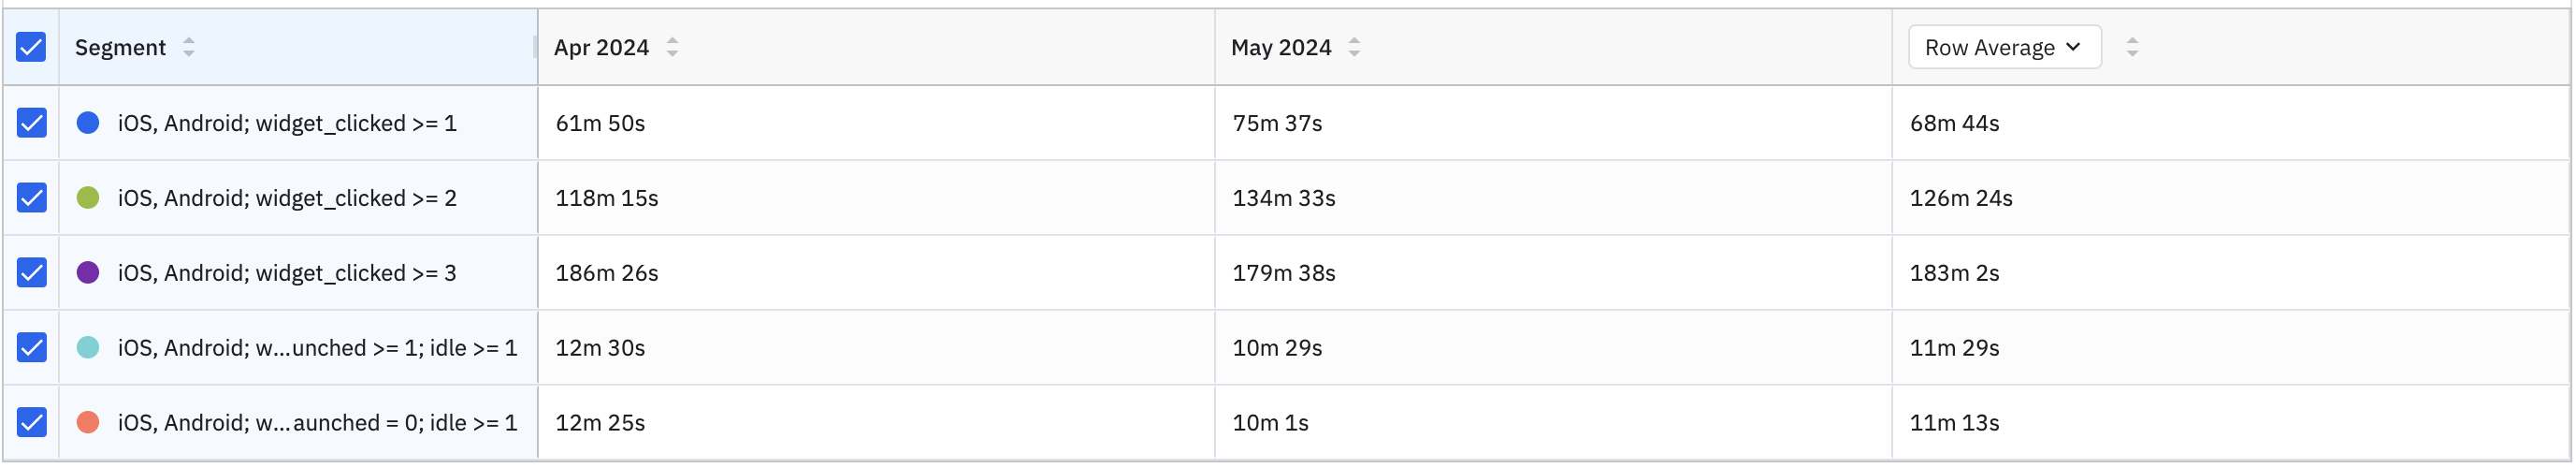Click the May 2024 column header
2576x468 pixels.
(1281, 47)
